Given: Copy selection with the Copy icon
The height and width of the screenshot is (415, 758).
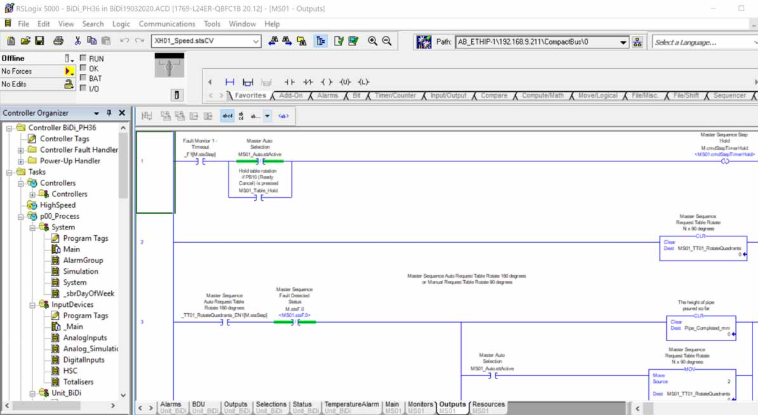Looking at the screenshot, I should [x=92, y=41].
